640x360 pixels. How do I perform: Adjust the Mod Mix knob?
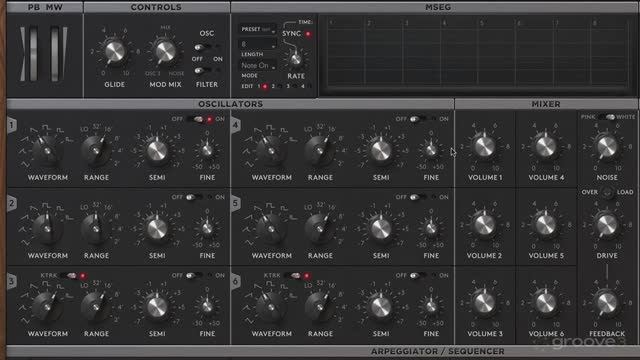click(x=165, y=52)
